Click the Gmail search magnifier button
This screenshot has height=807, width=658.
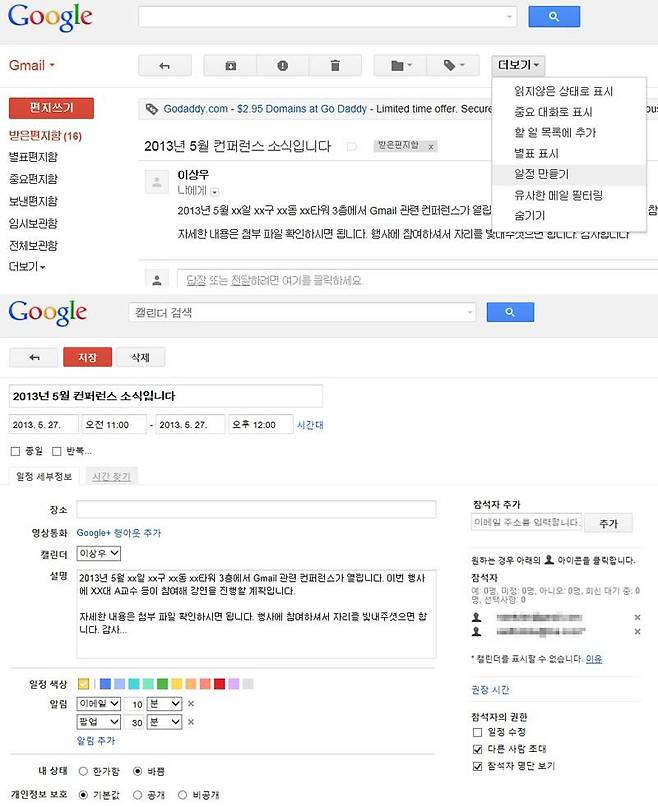tap(554, 17)
